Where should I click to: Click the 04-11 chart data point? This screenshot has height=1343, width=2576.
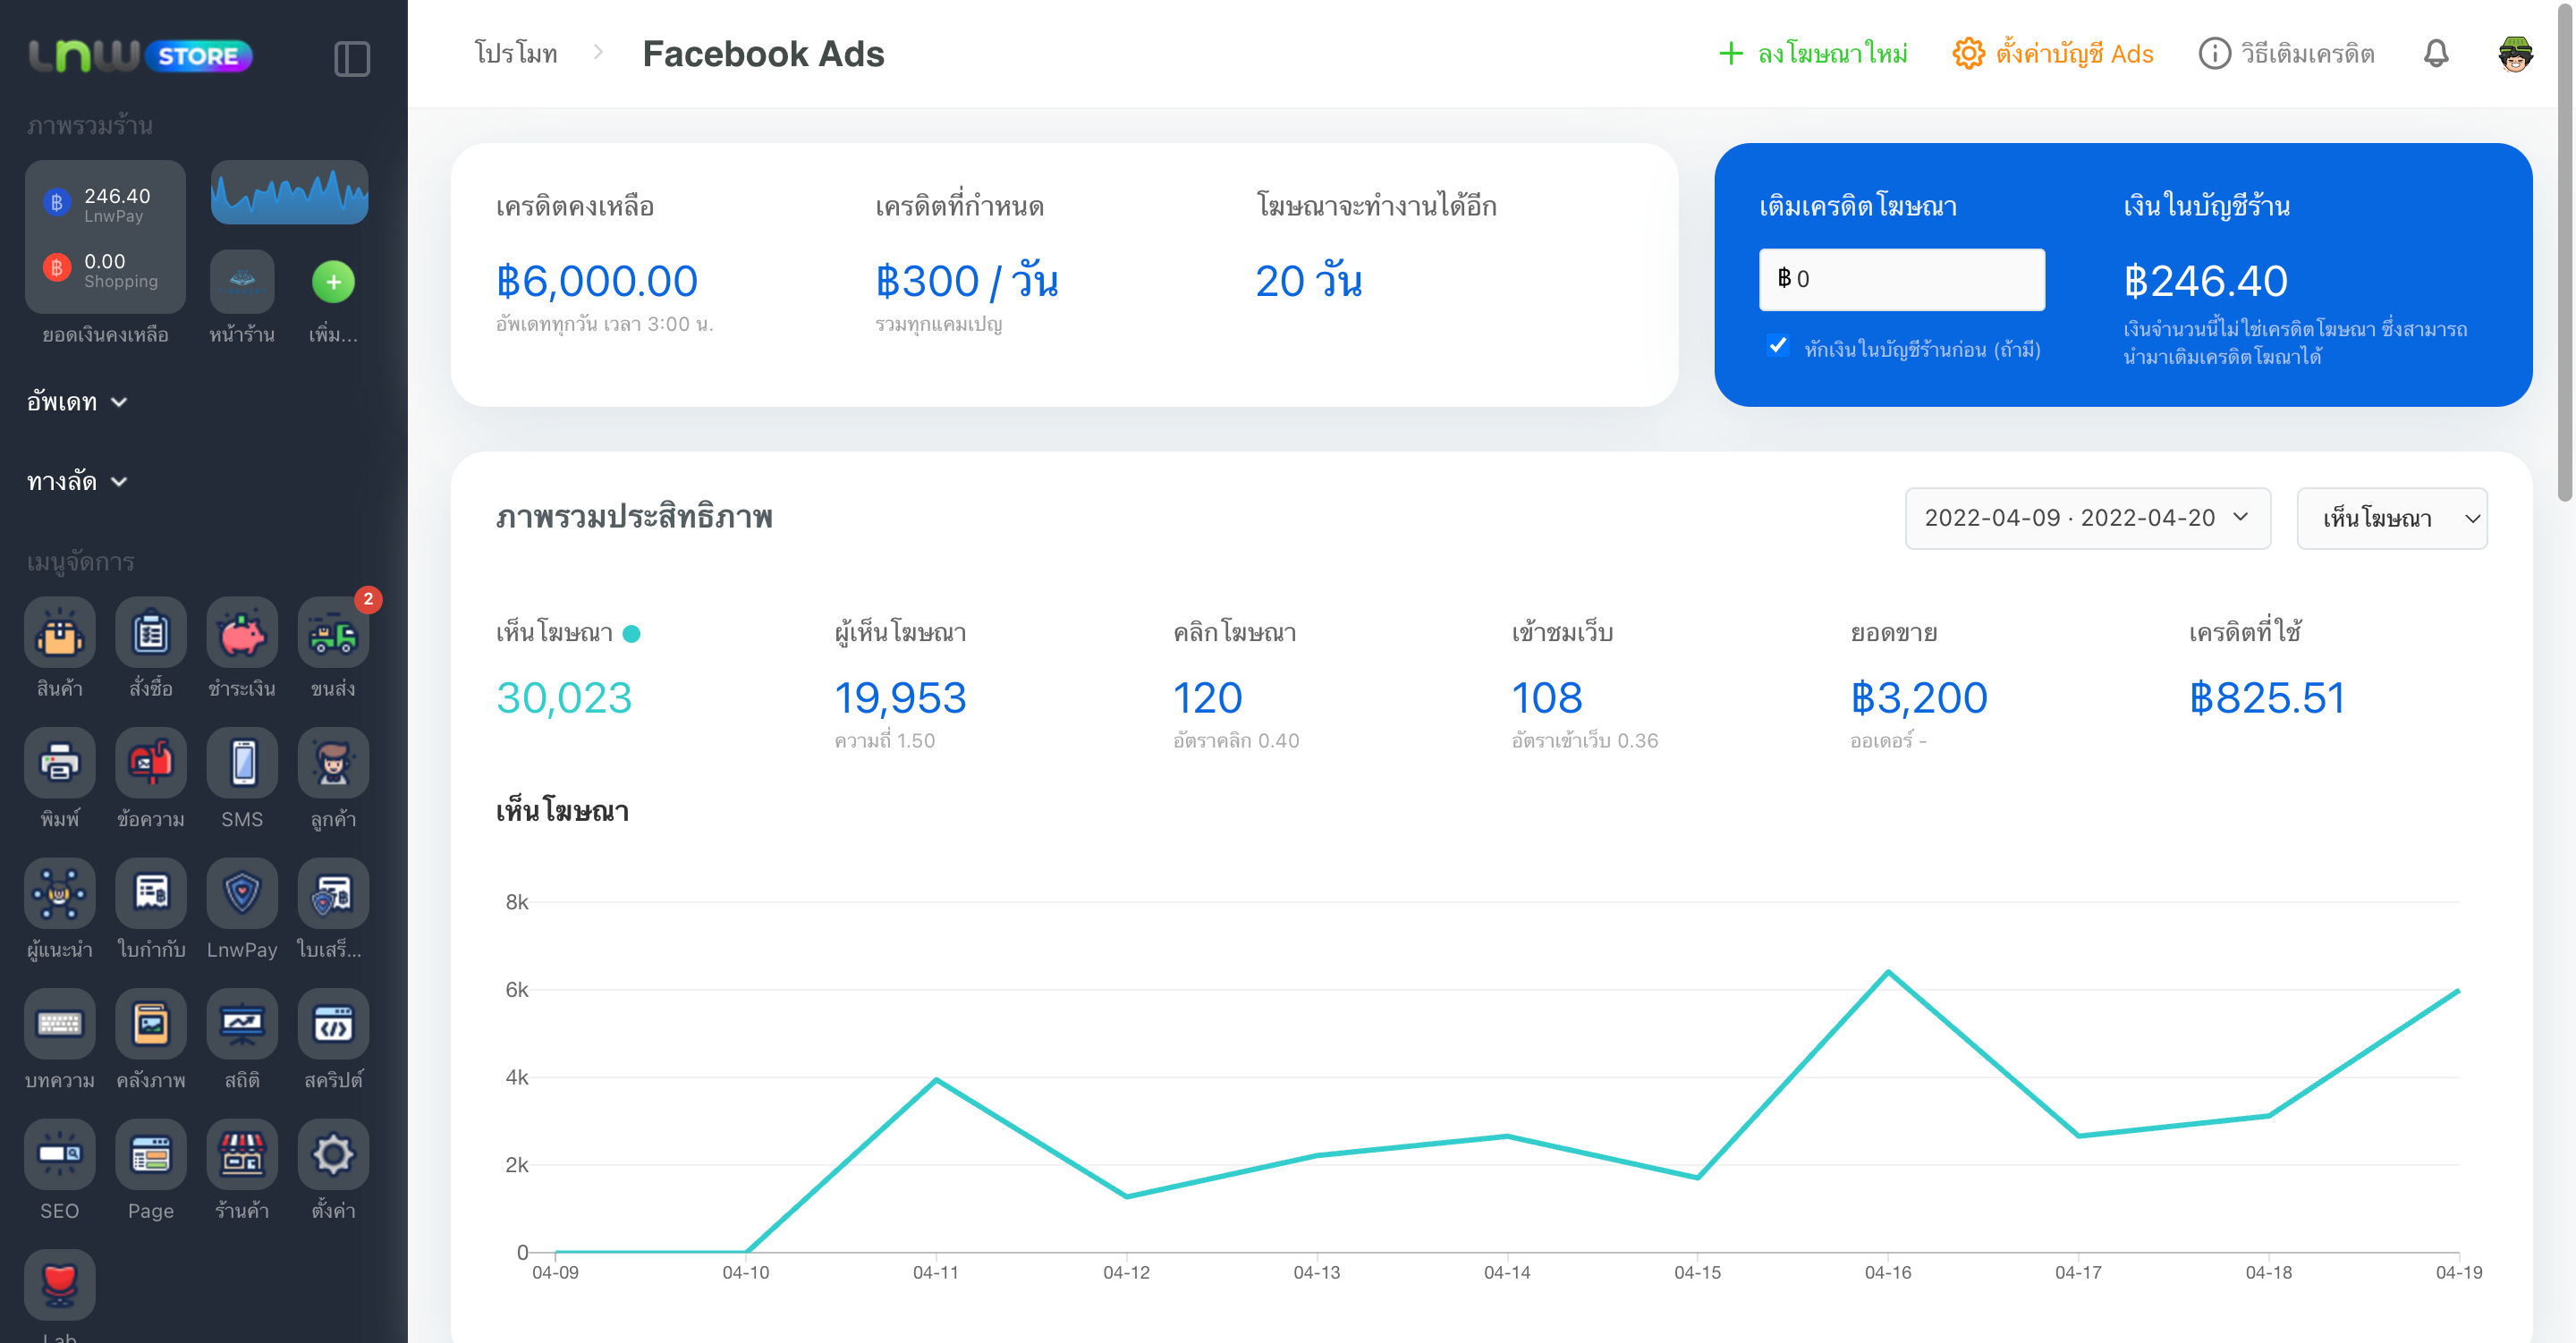coord(936,1079)
